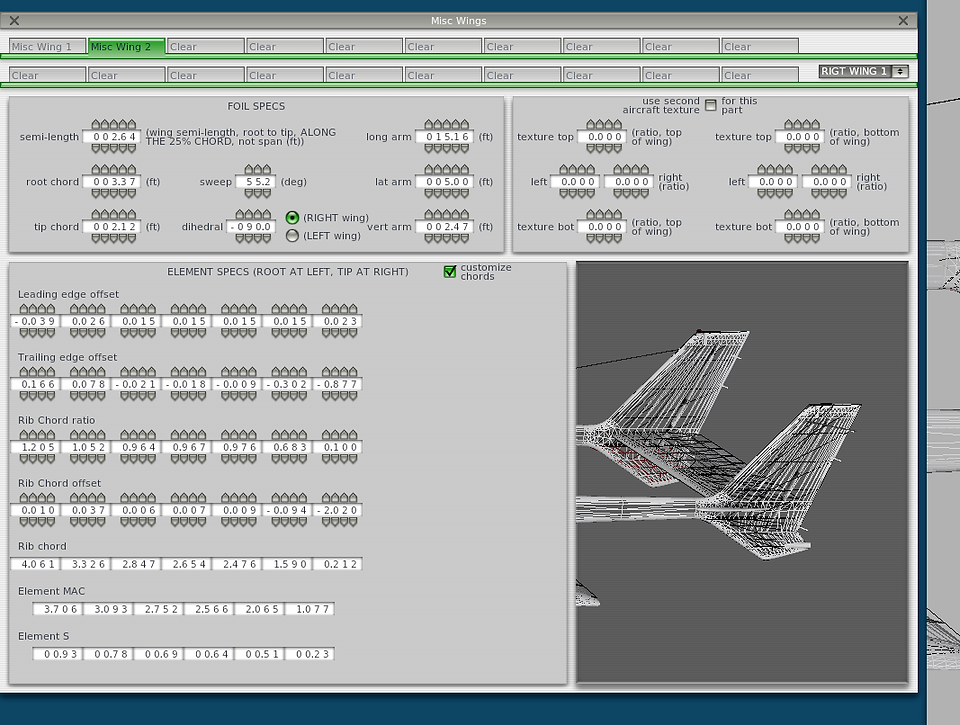
Task: Decrease root chord with its rightmost down arrow
Action: 132,193
